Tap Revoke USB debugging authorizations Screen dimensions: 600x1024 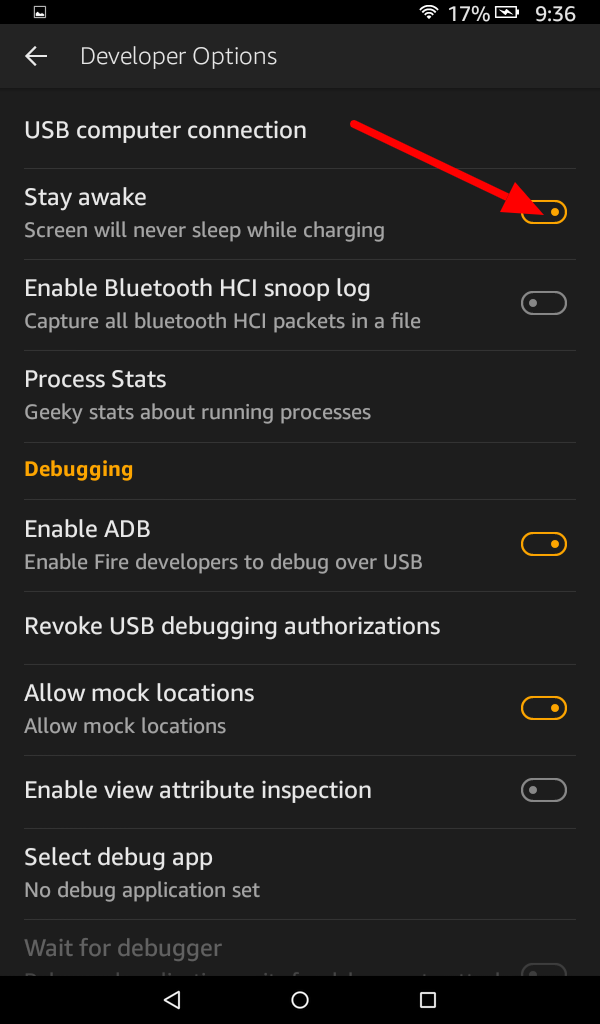[x=232, y=626]
